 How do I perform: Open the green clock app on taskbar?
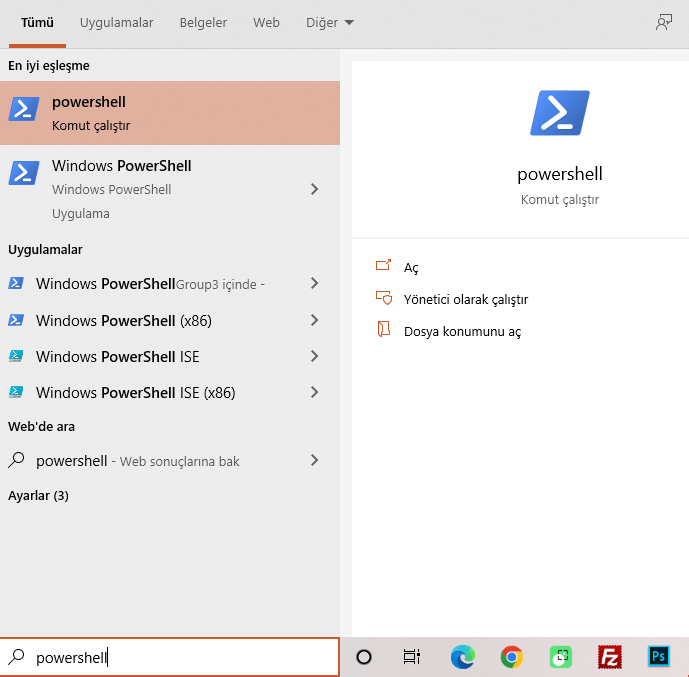[x=561, y=657]
